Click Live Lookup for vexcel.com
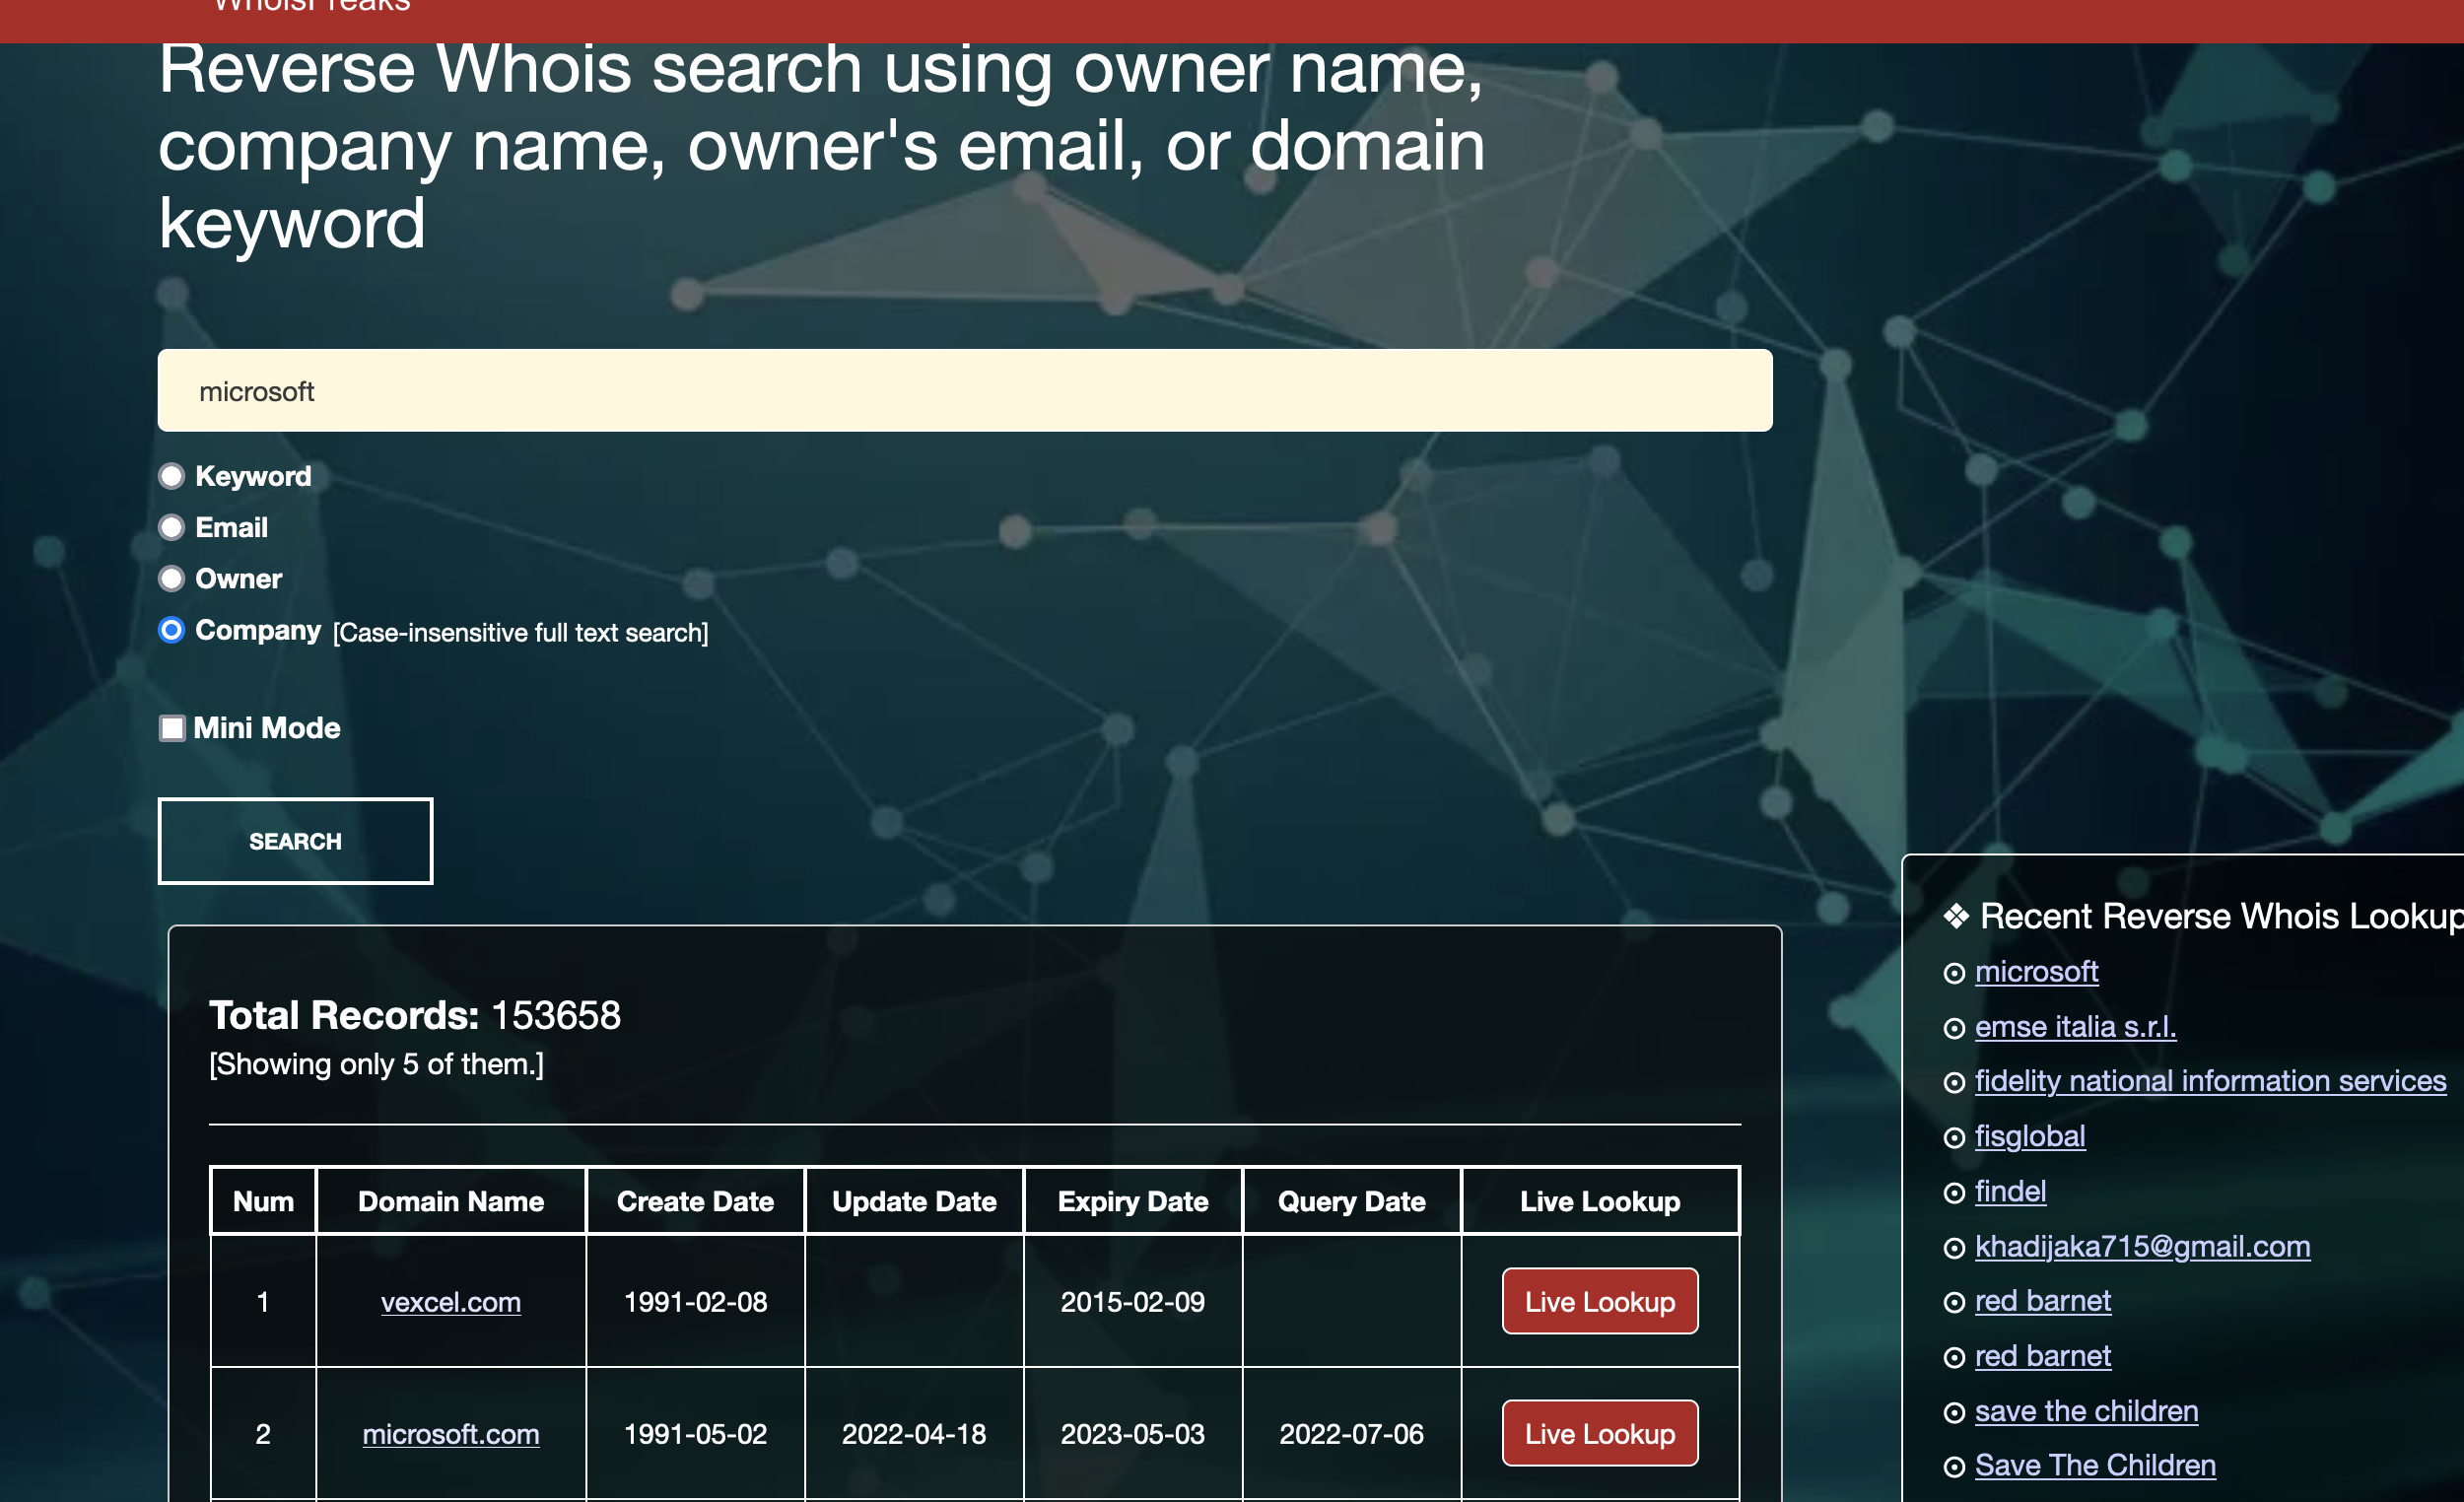2464x1502 pixels. 1600,1301
